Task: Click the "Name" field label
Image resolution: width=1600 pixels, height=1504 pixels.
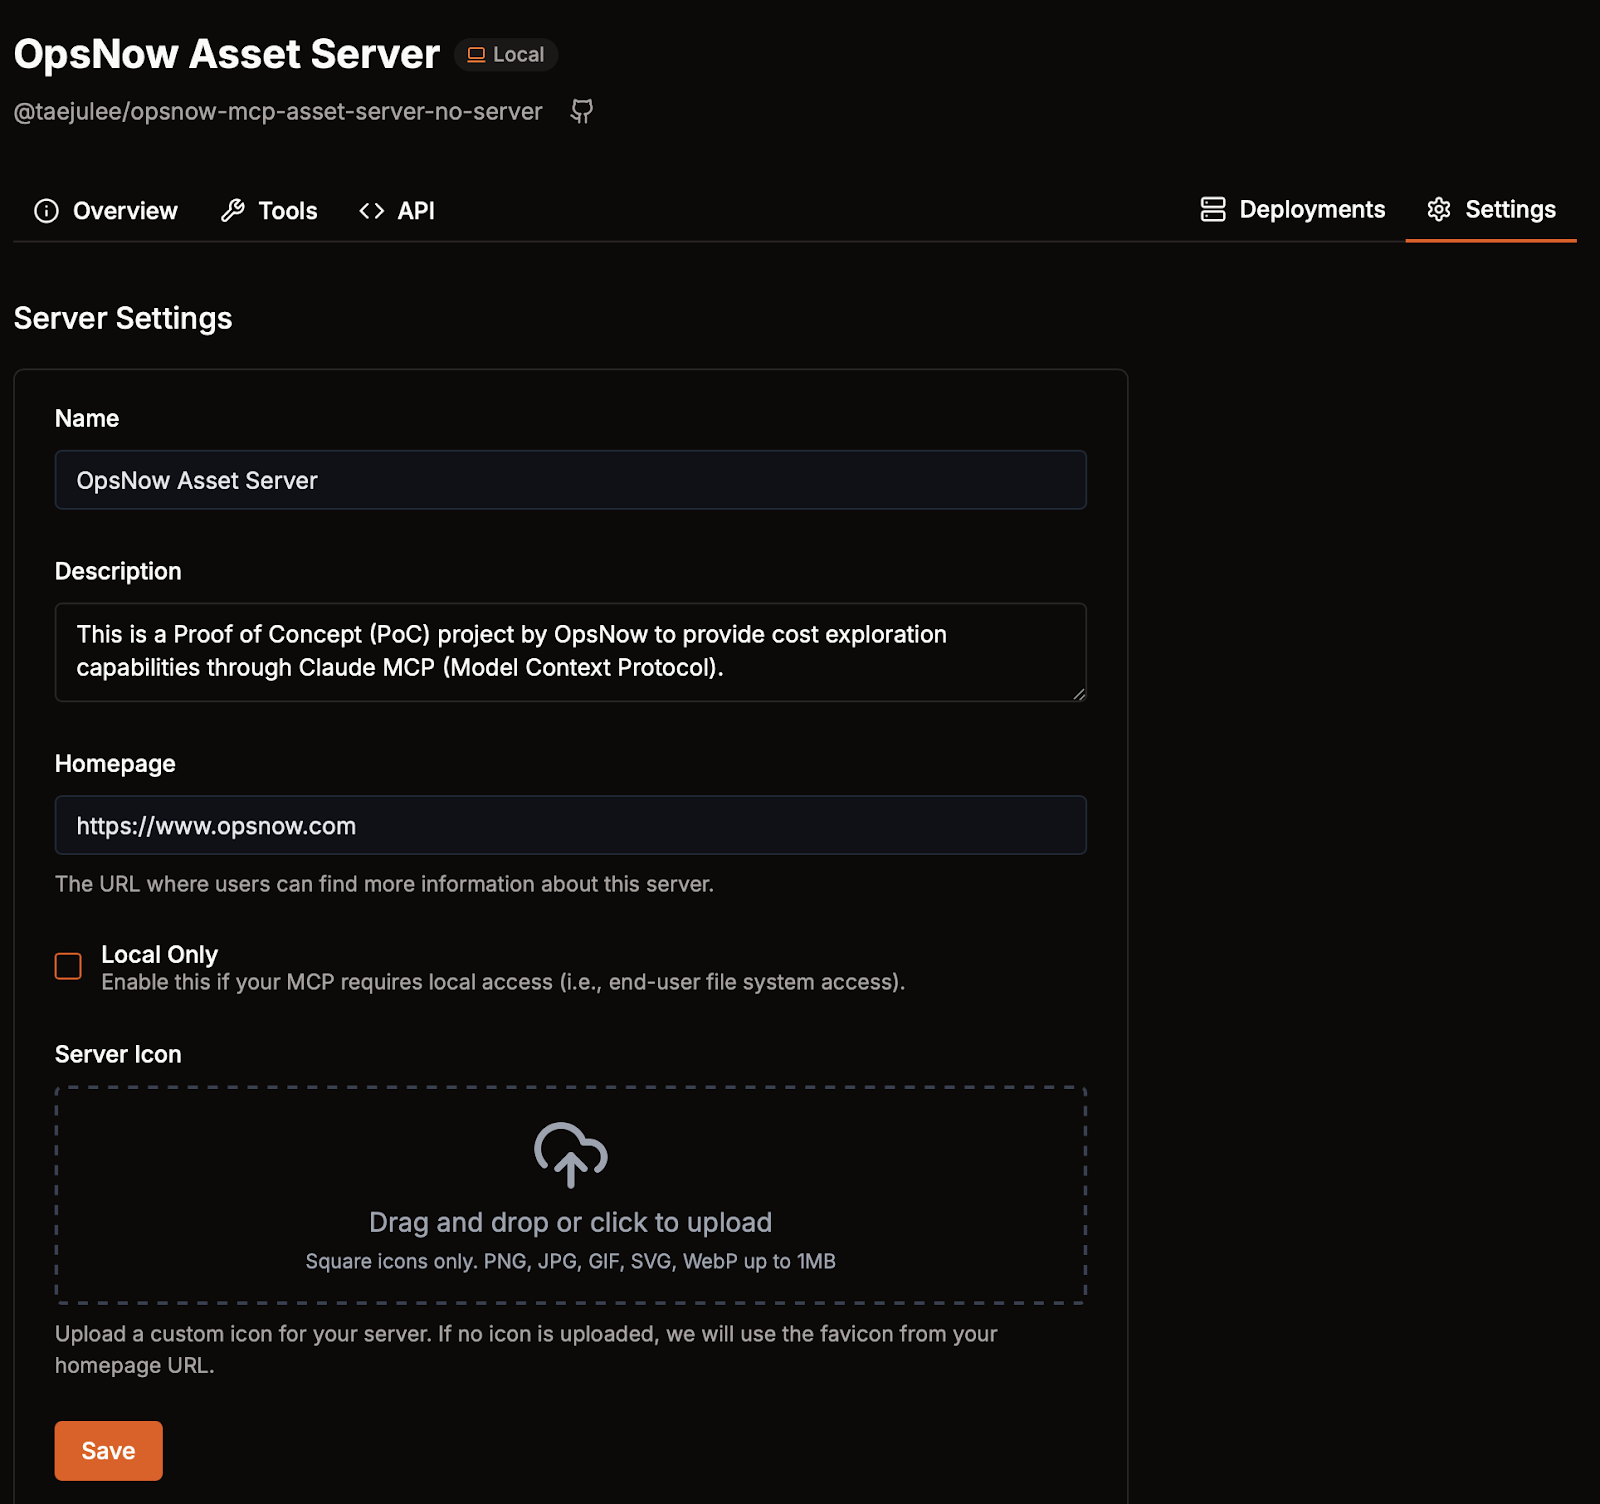Action: [x=87, y=419]
